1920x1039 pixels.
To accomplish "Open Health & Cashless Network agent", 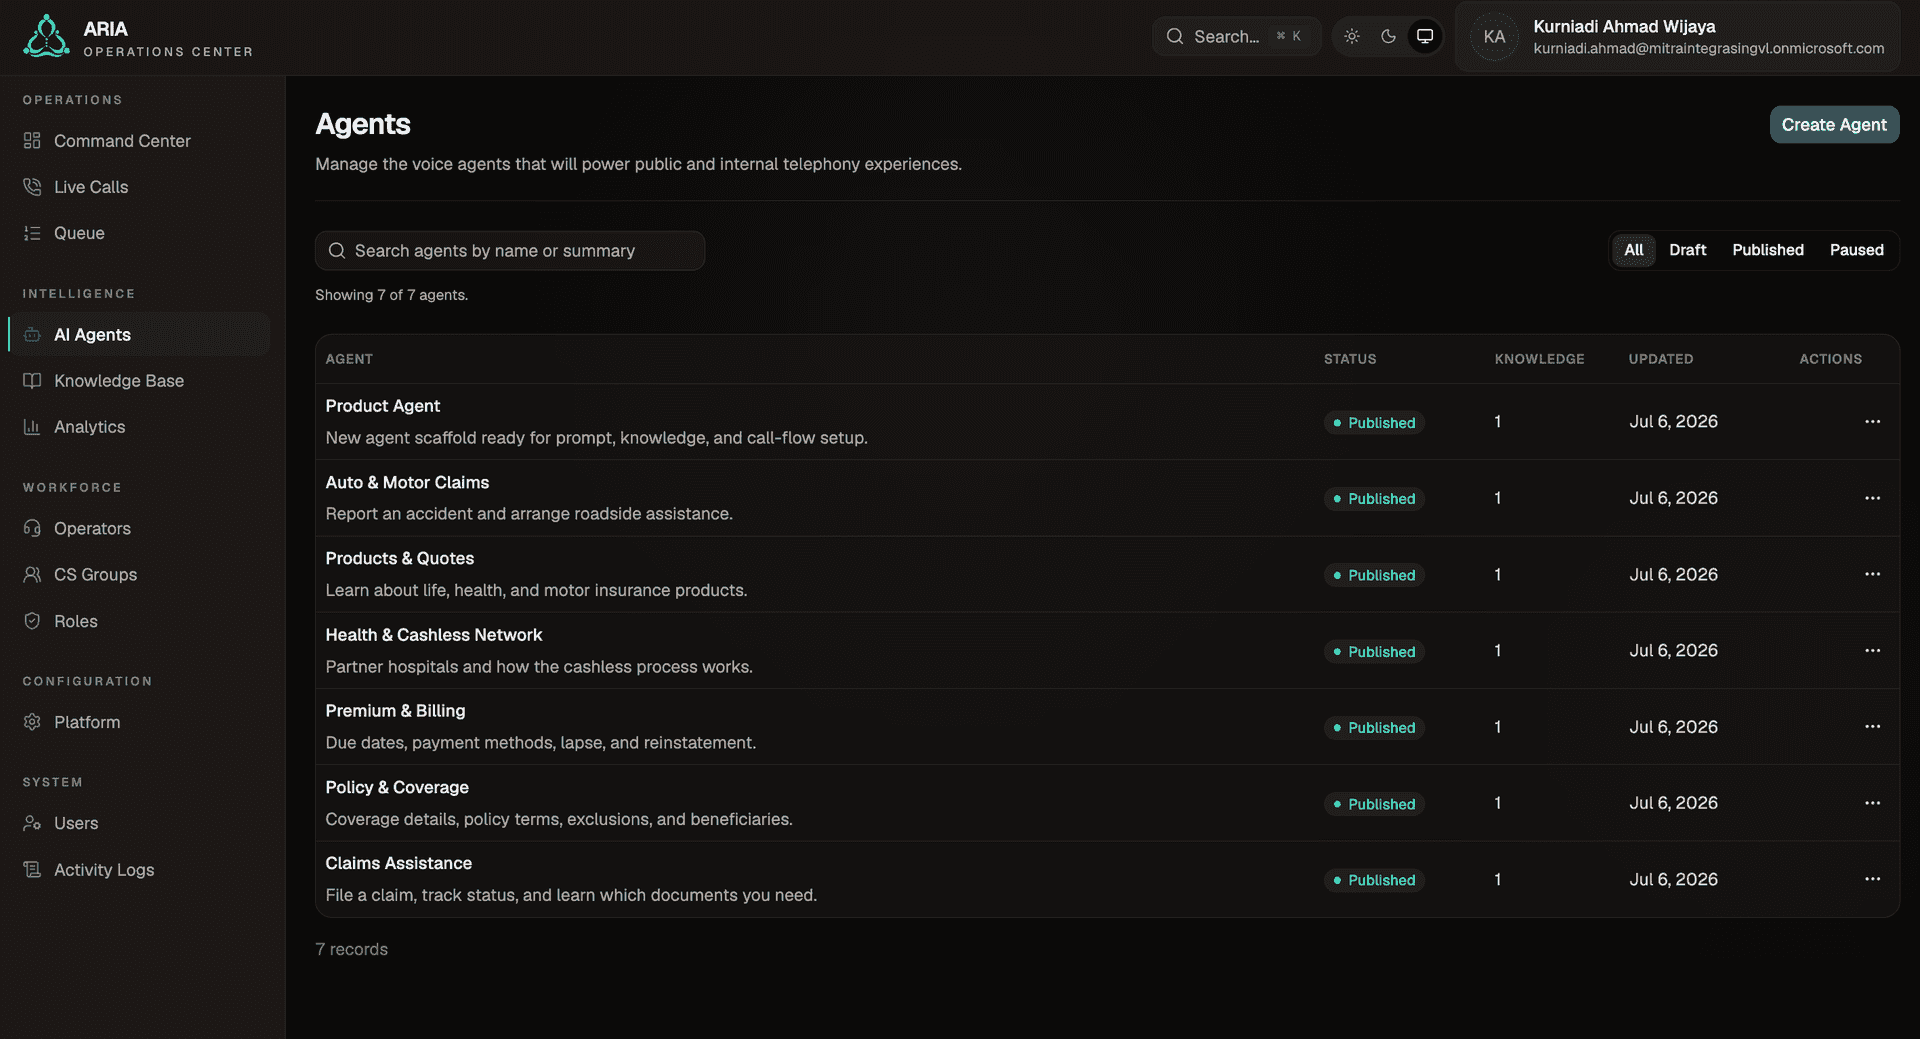I will point(433,635).
